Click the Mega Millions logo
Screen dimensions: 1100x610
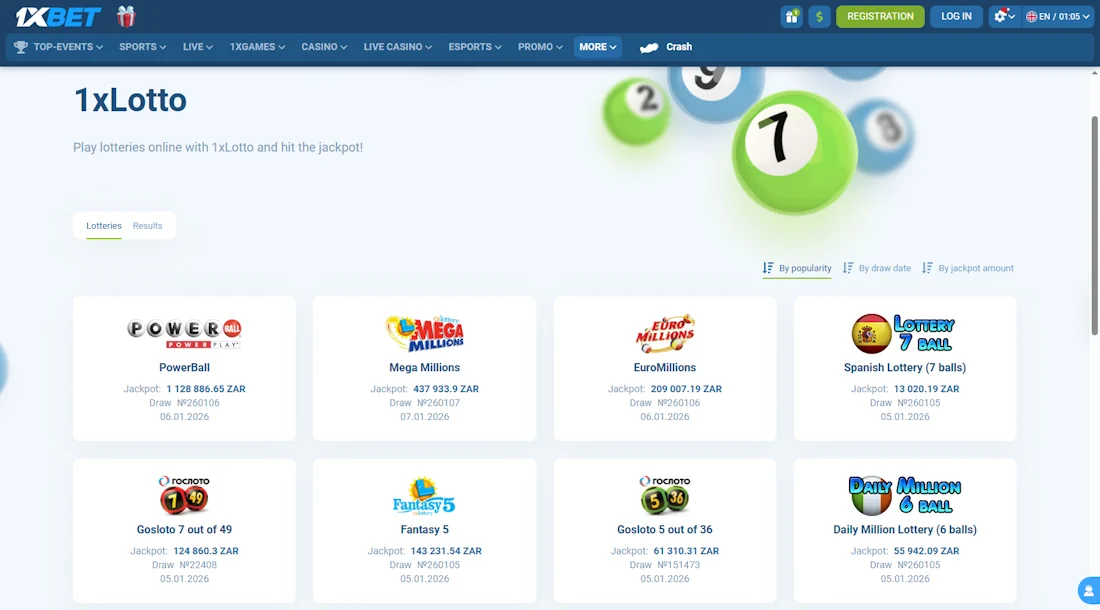pyautogui.click(x=424, y=331)
